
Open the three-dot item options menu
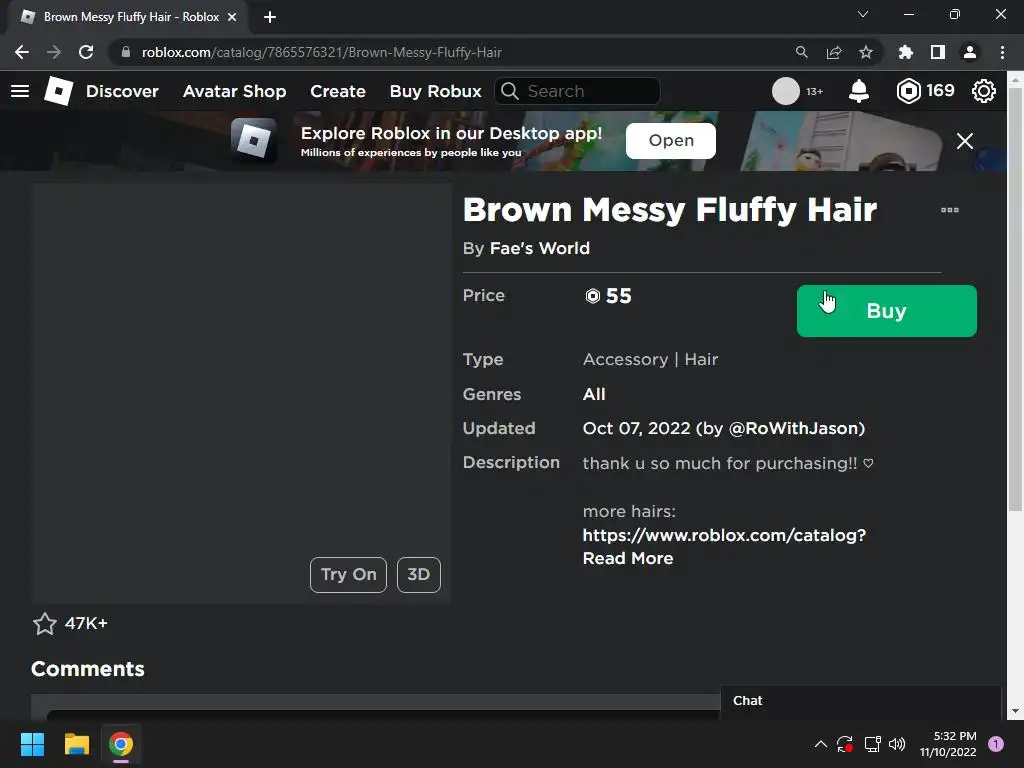(x=950, y=210)
